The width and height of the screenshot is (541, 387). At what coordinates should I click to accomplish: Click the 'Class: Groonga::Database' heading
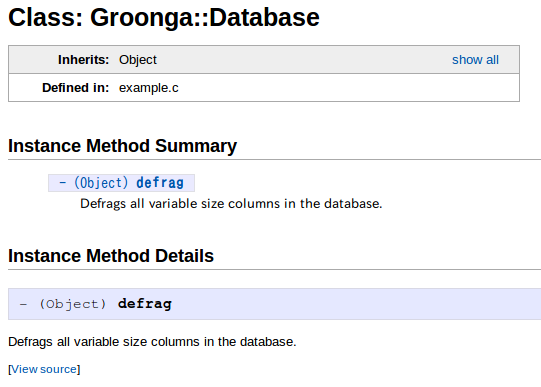click(x=164, y=17)
